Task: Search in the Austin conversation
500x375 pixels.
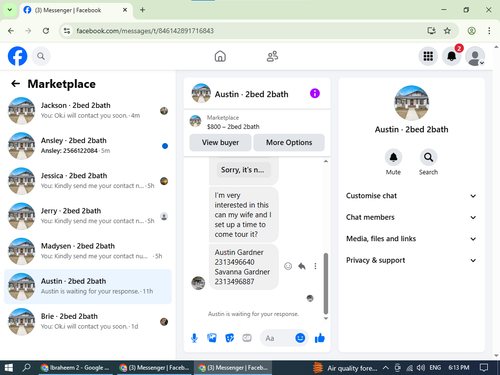Action: point(428,157)
